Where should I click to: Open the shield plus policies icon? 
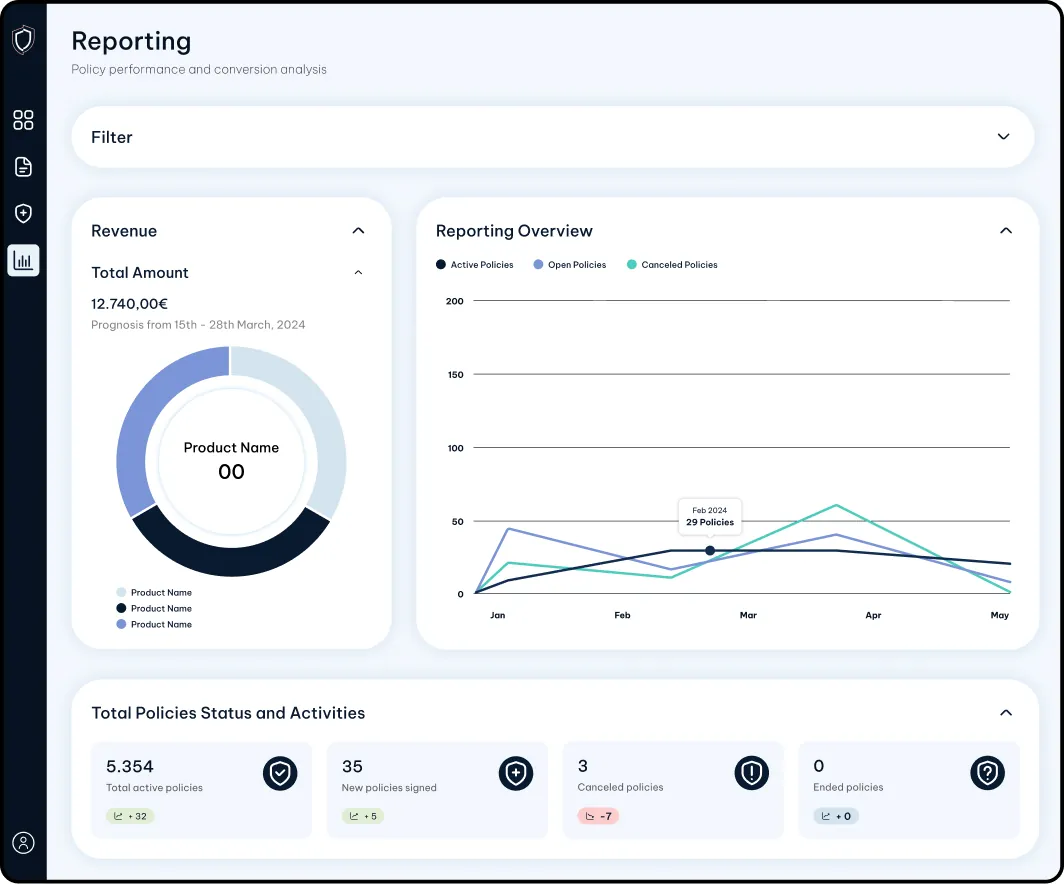pos(23,213)
